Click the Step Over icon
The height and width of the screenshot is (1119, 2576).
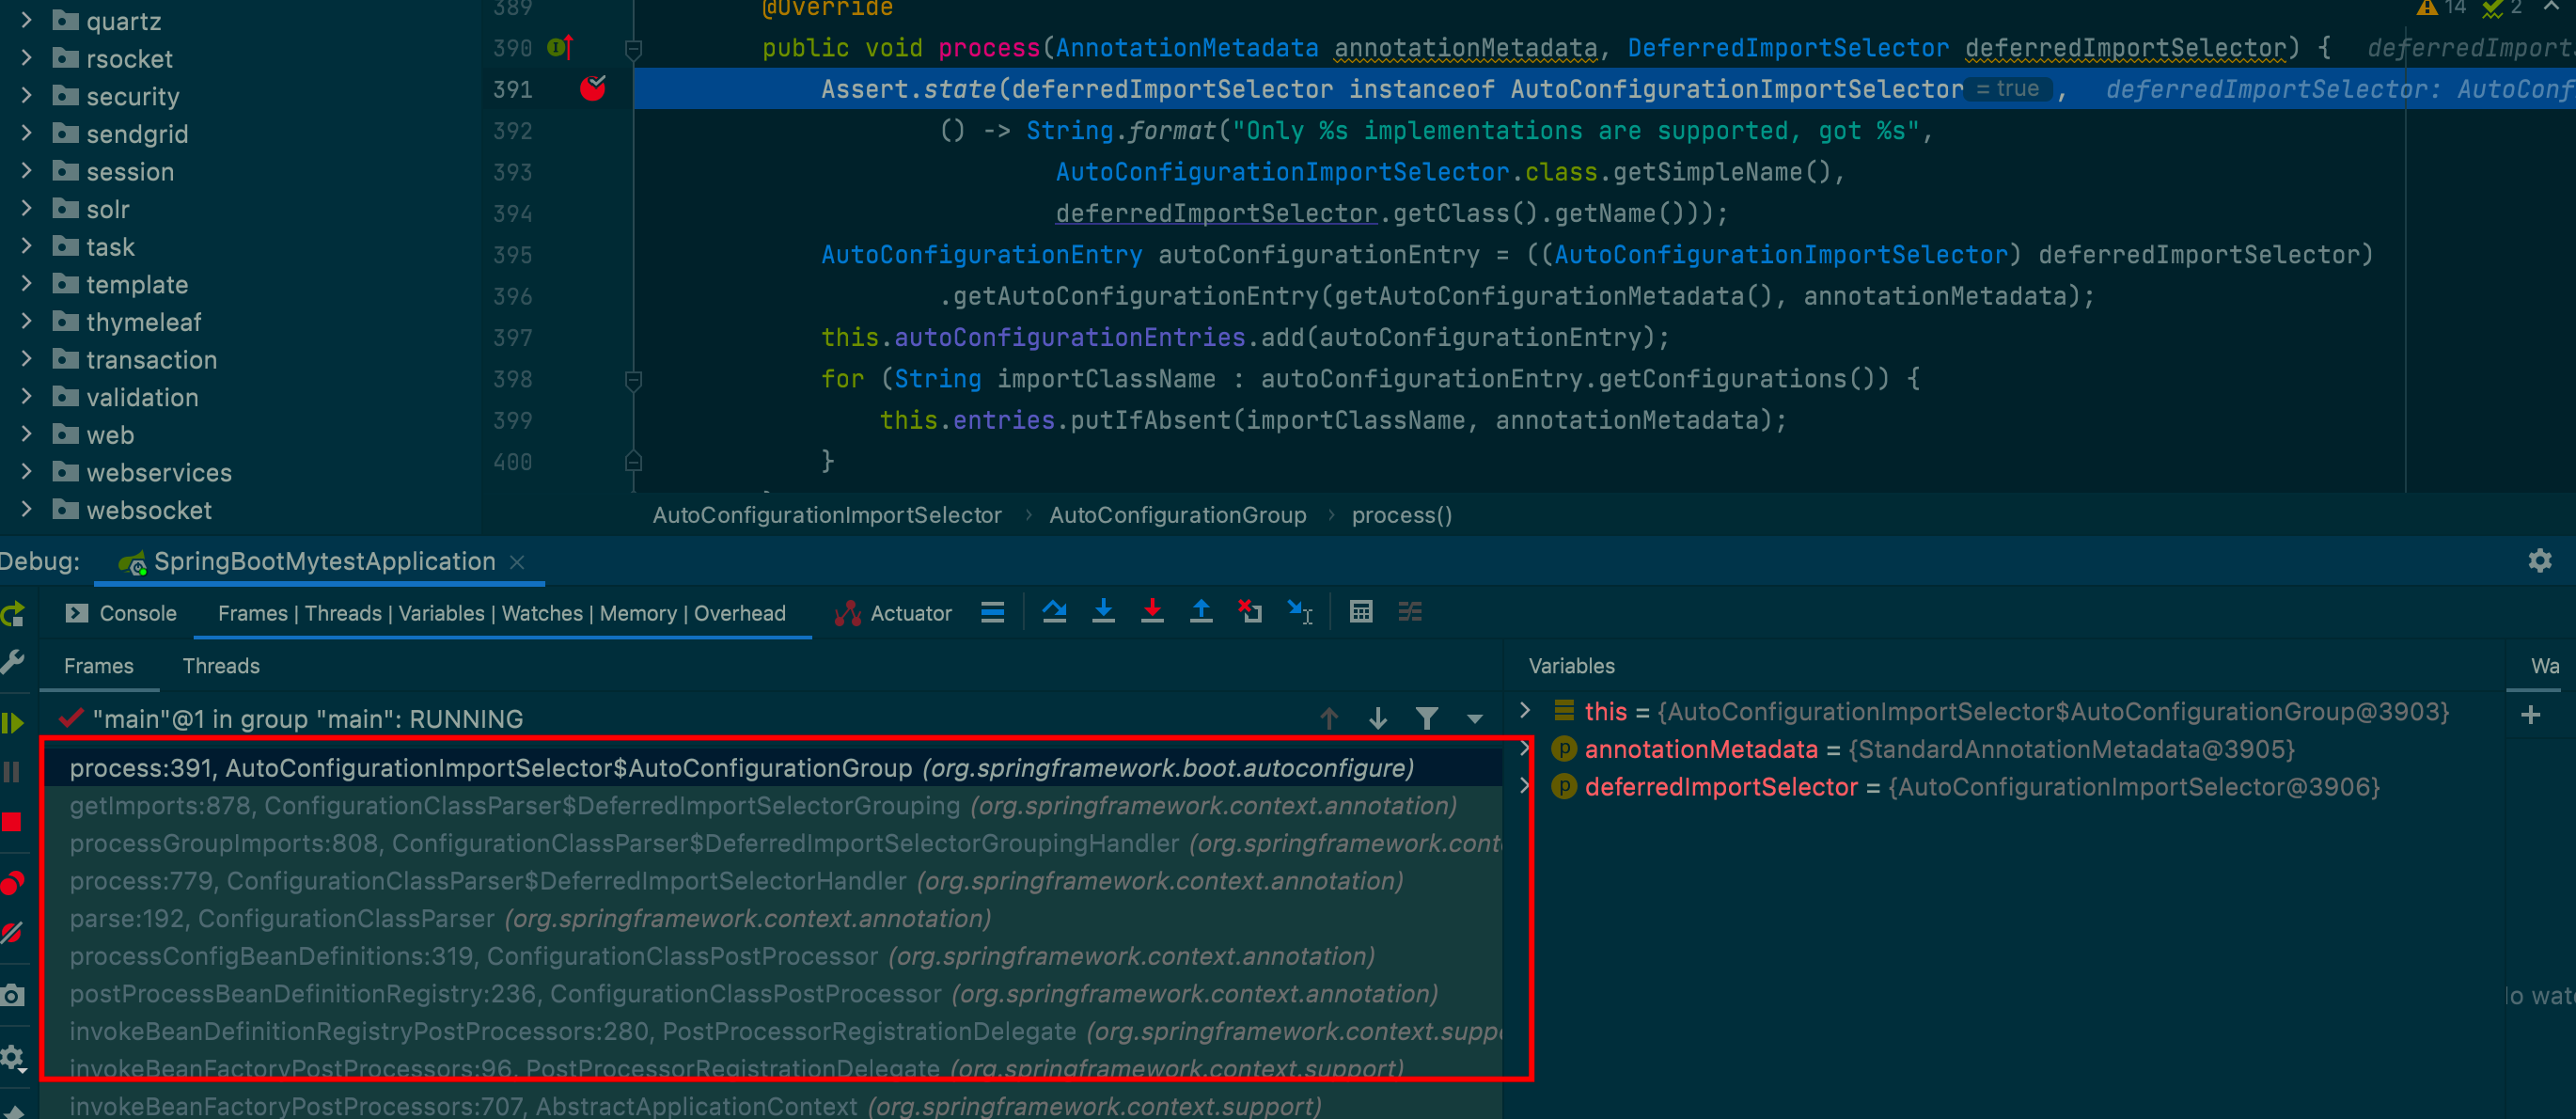tap(1054, 612)
